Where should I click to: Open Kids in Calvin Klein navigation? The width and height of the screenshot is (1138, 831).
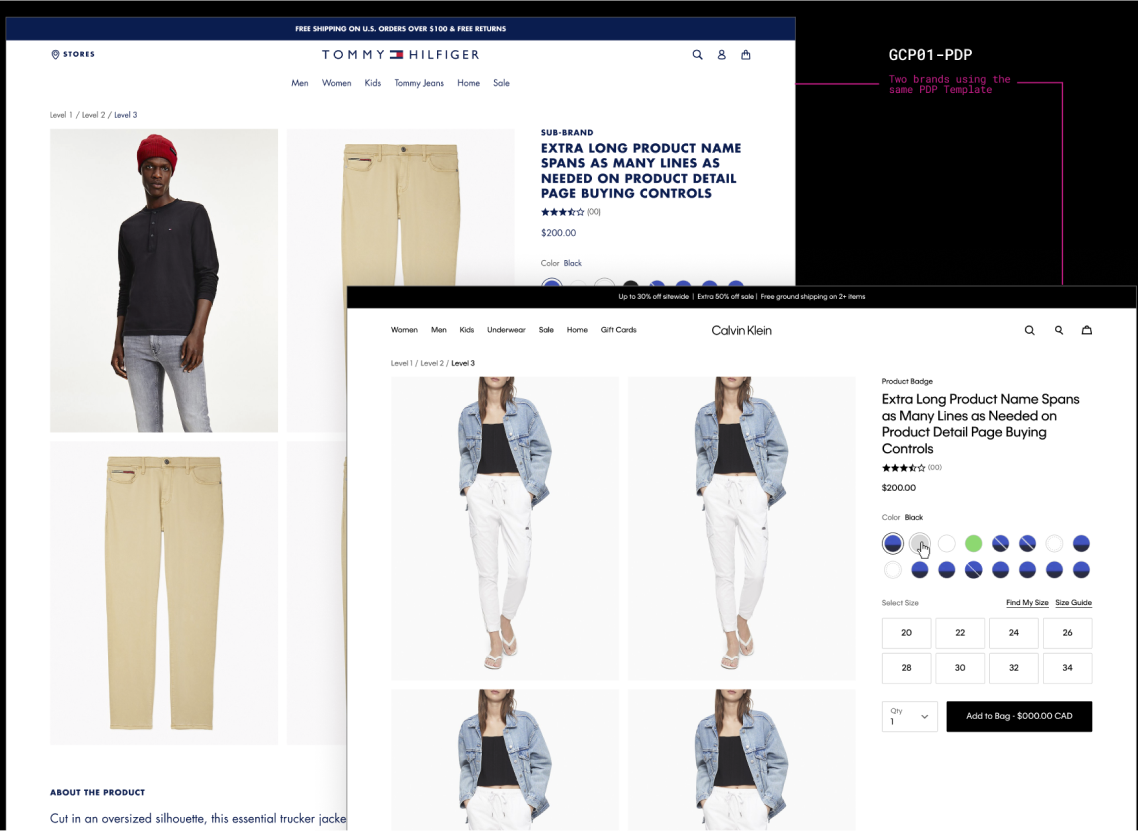click(467, 329)
